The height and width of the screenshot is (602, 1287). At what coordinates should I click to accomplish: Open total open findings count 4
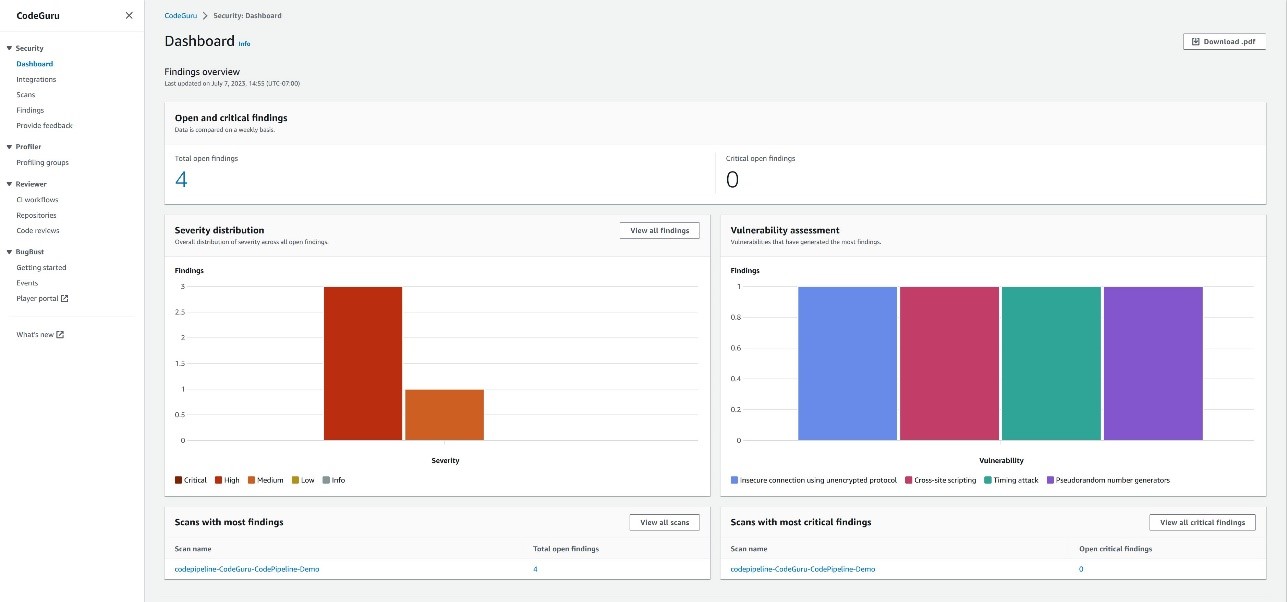tap(181, 180)
